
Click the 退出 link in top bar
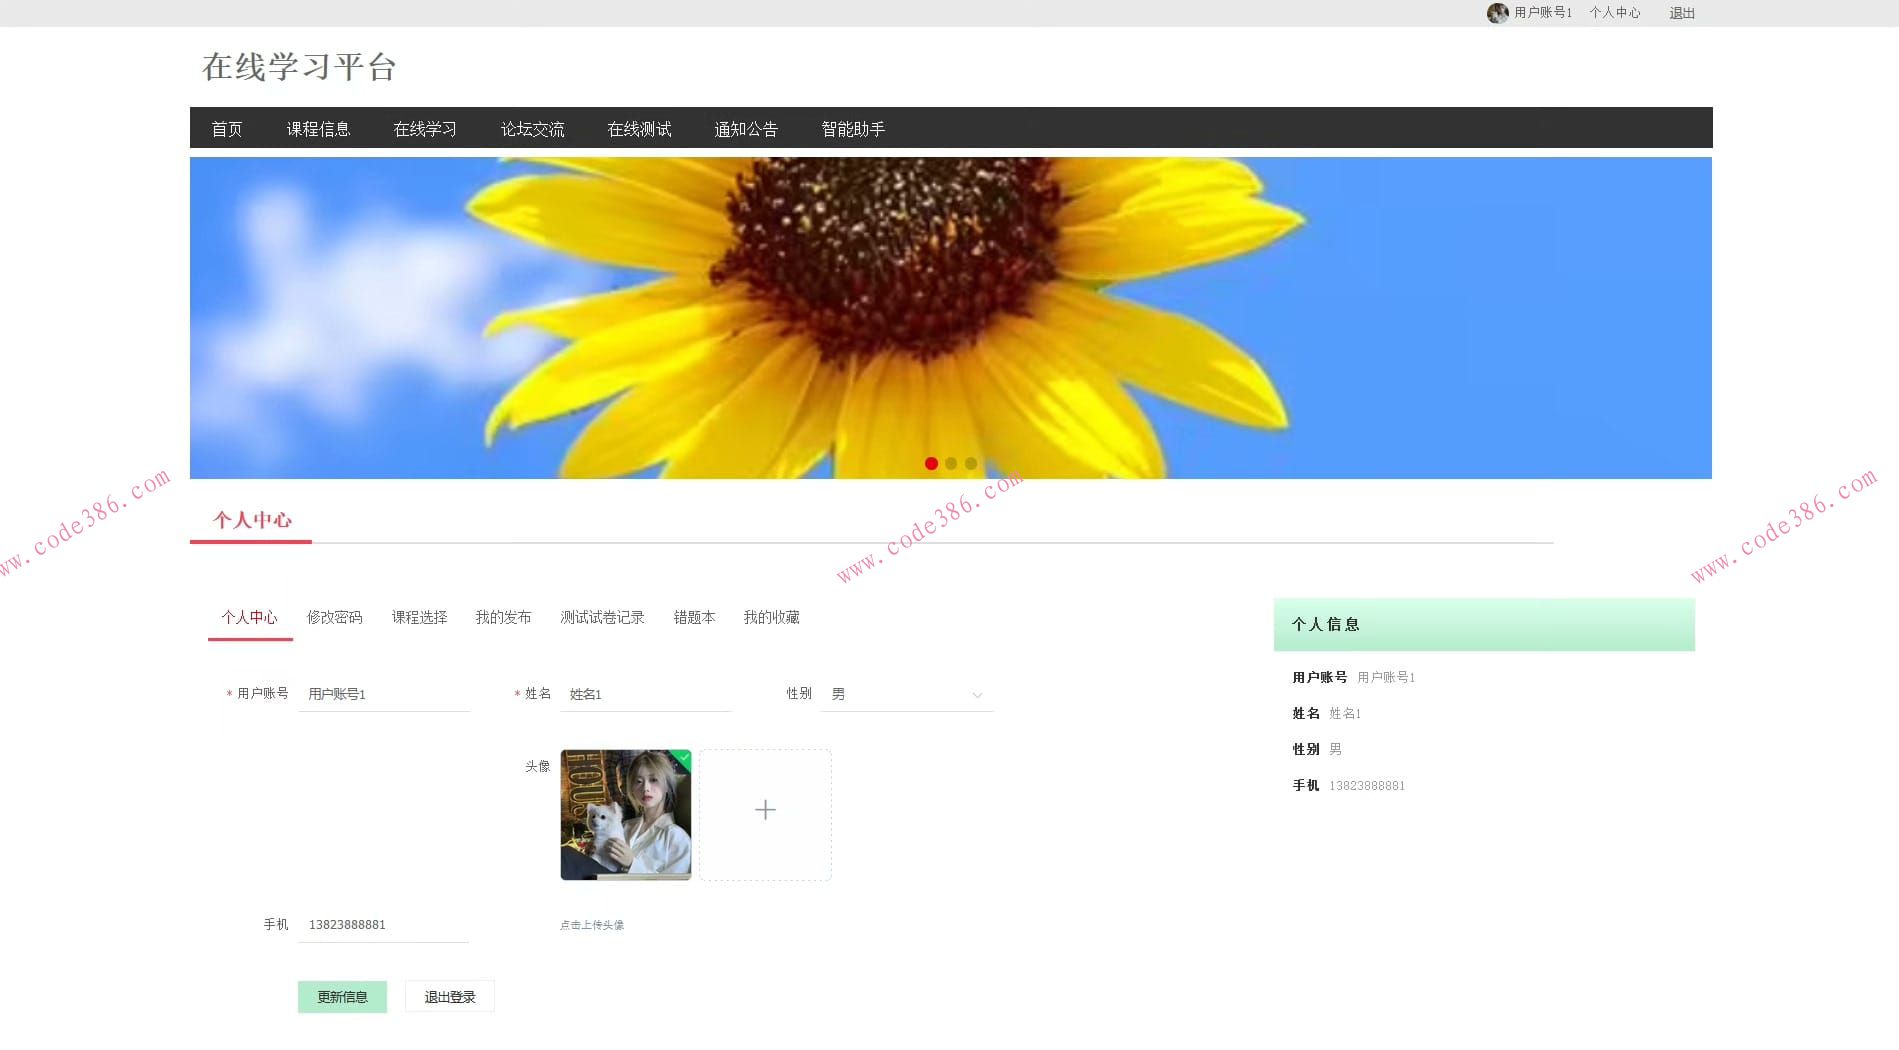click(x=1681, y=13)
